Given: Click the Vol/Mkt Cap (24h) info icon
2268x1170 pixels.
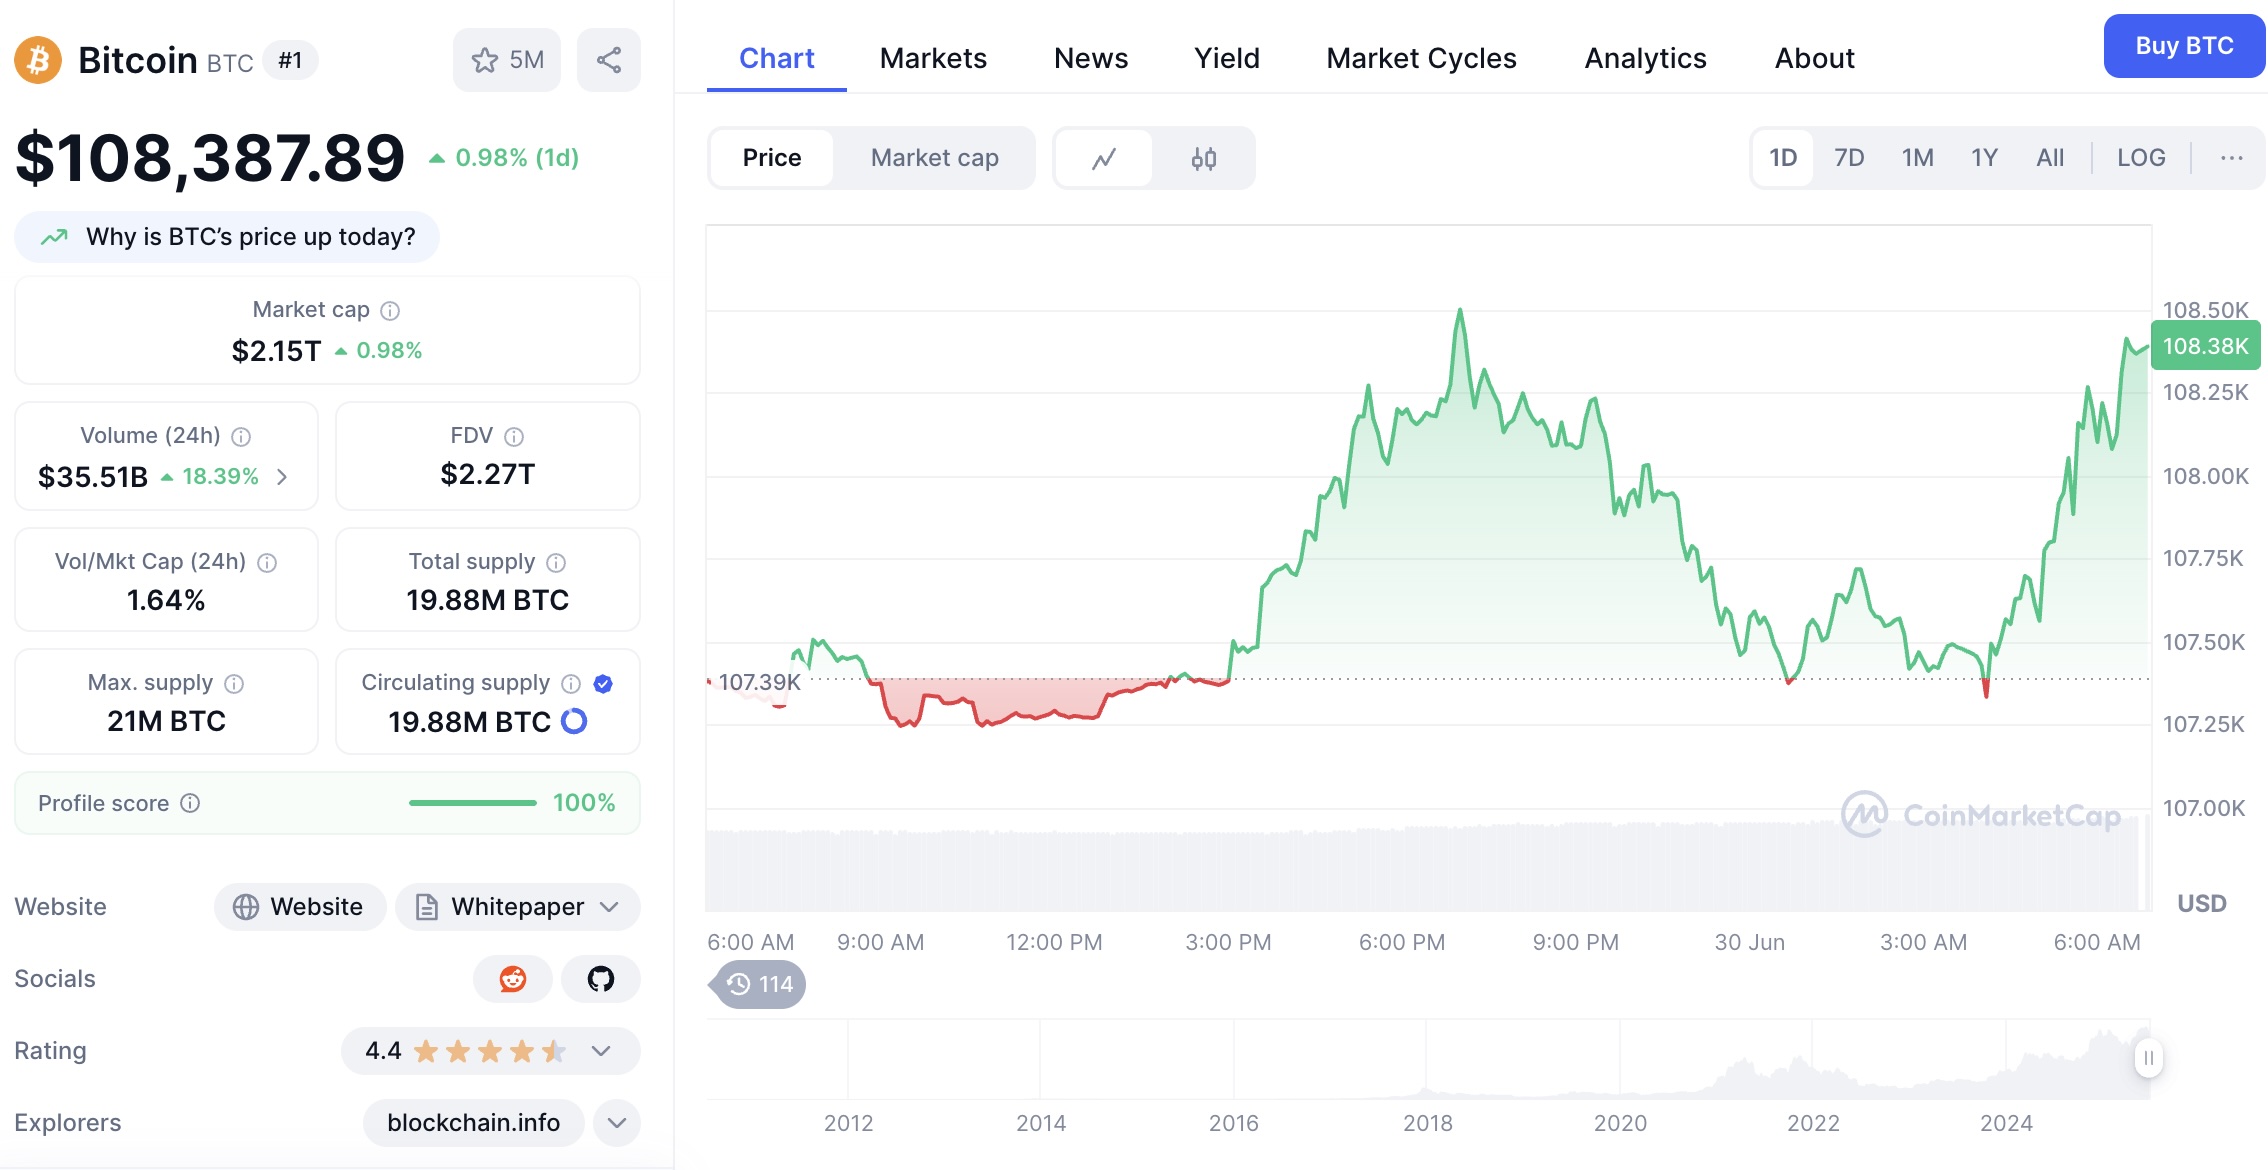Looking at the screenshot, I should 267,563.
